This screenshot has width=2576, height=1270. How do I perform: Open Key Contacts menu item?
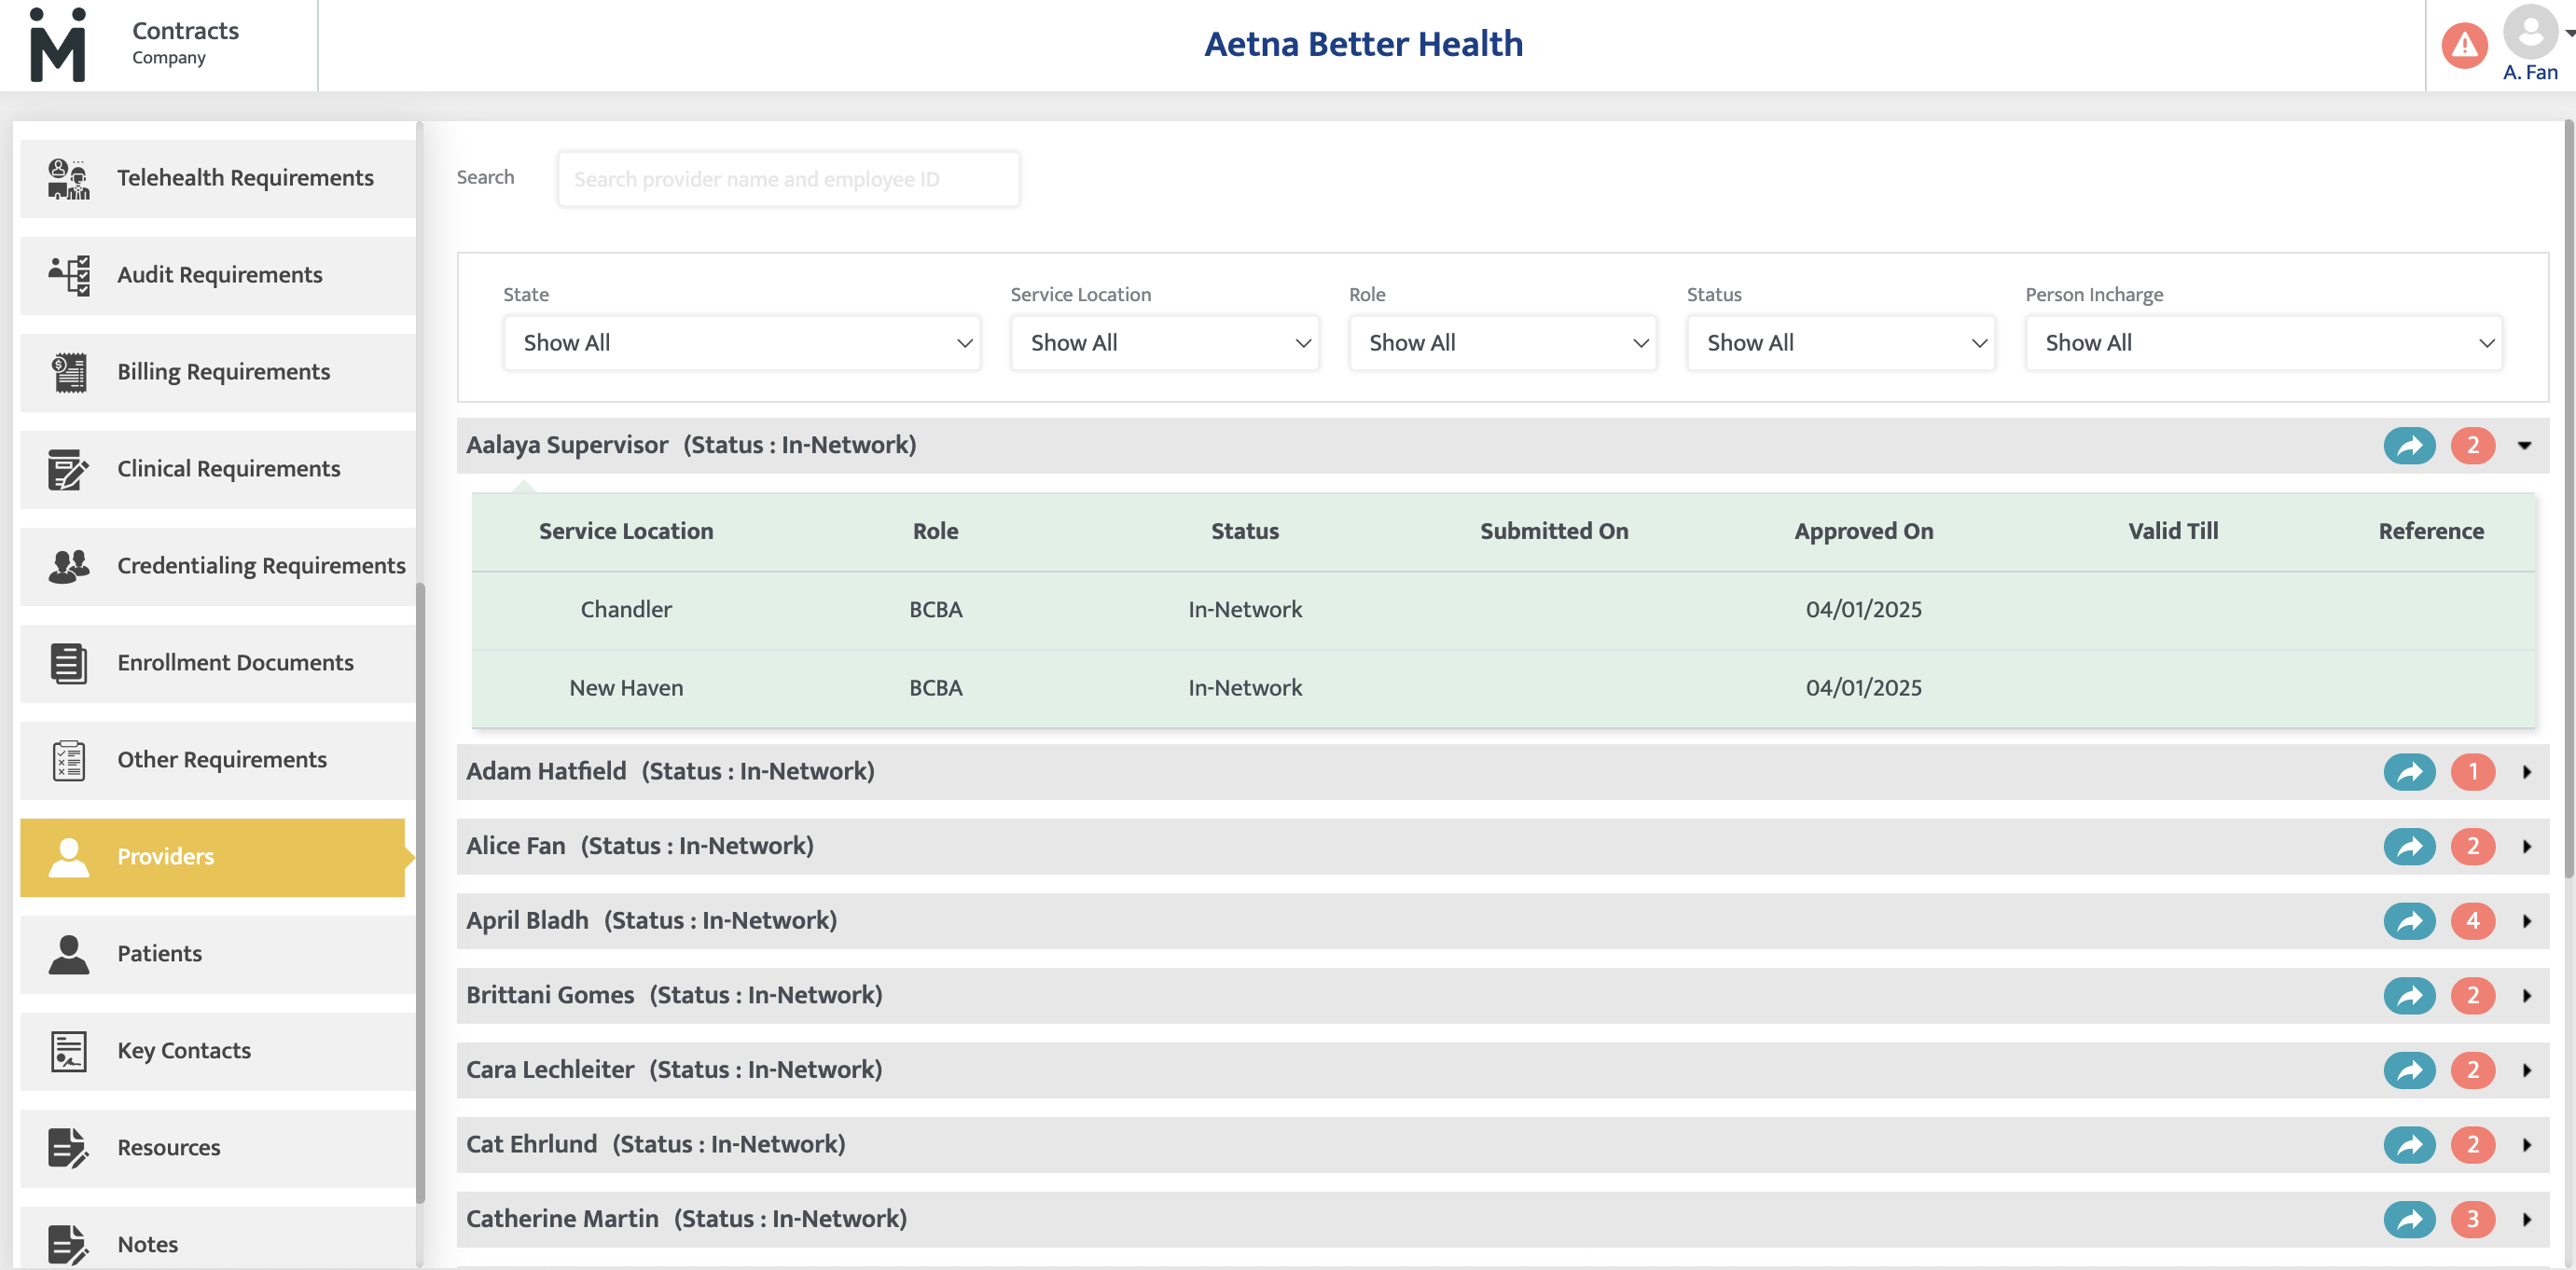[x=217, y=1052]
